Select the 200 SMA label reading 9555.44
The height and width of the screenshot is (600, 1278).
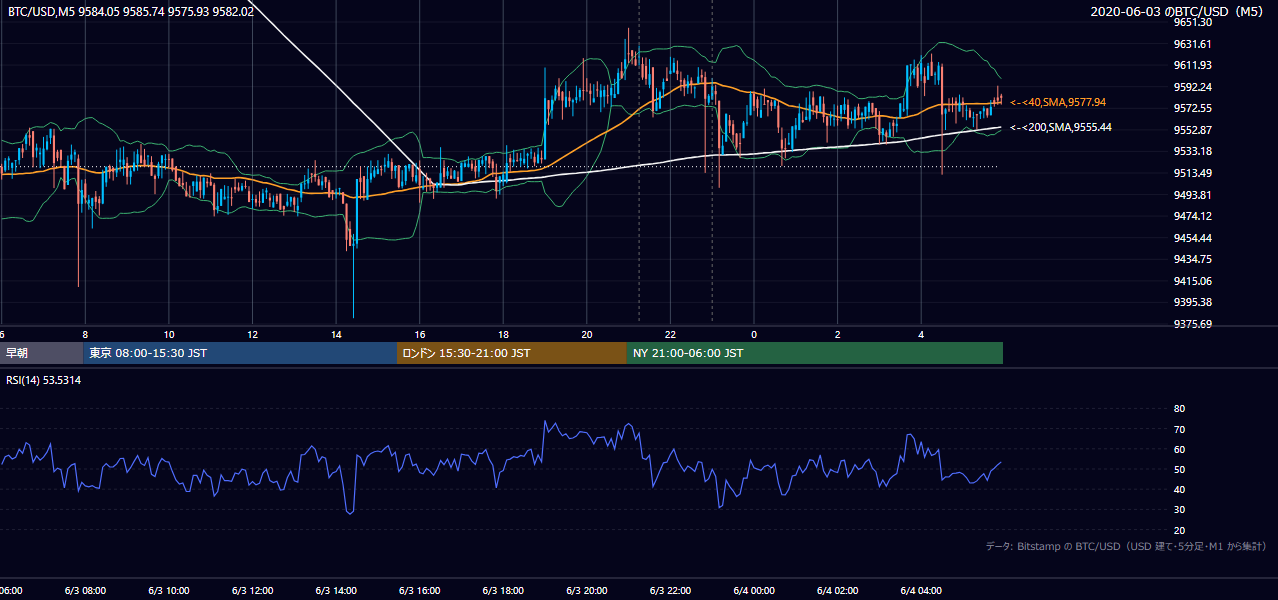tap(1061, 127)
